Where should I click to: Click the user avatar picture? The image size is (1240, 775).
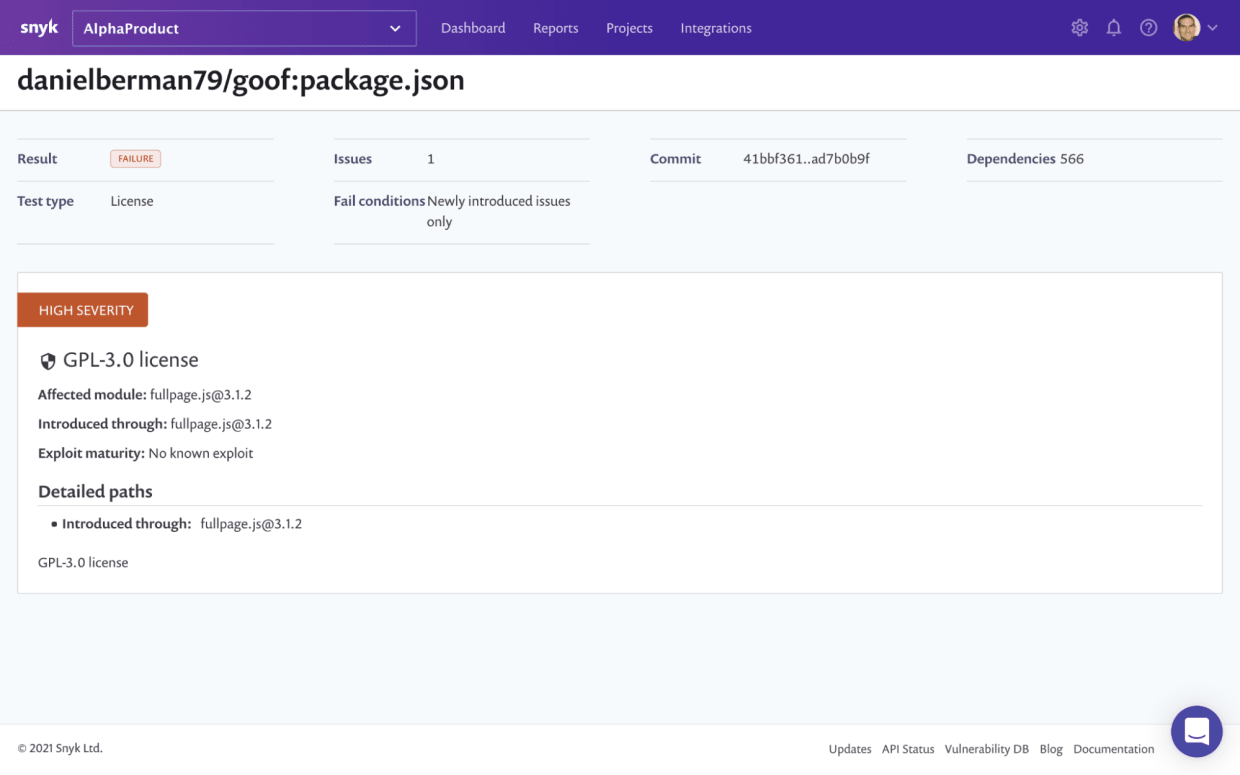tap(1186, 28)
